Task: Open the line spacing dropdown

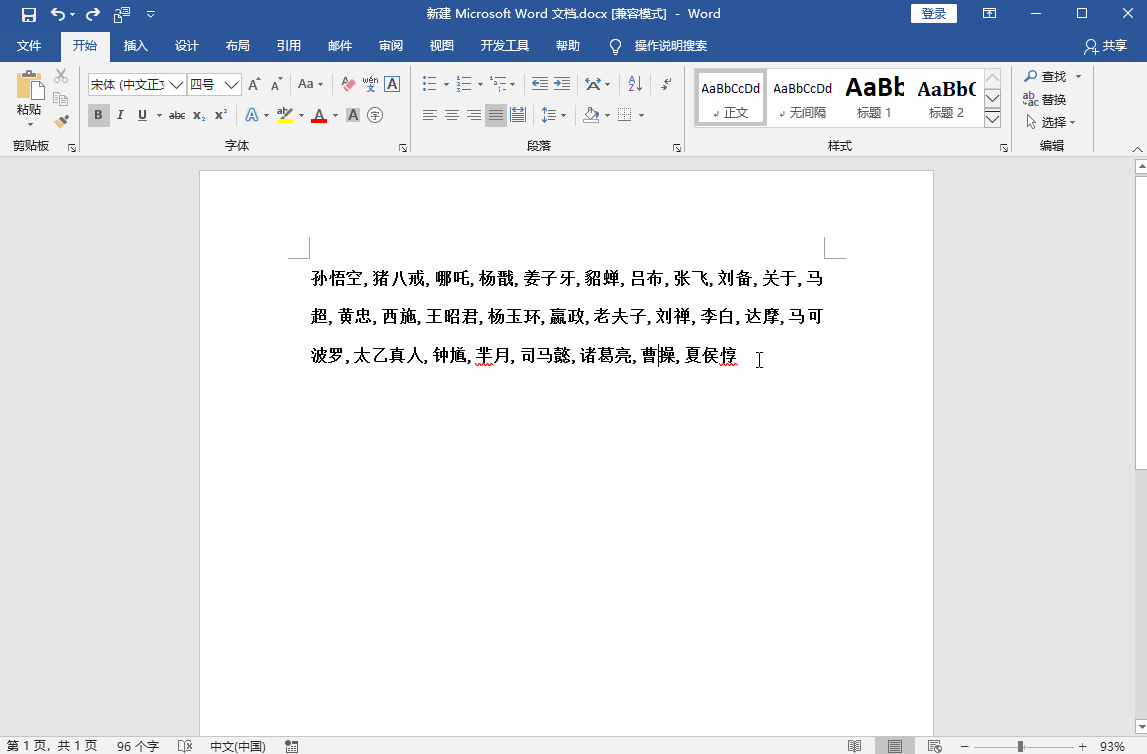Action: (x=553, y=115)
